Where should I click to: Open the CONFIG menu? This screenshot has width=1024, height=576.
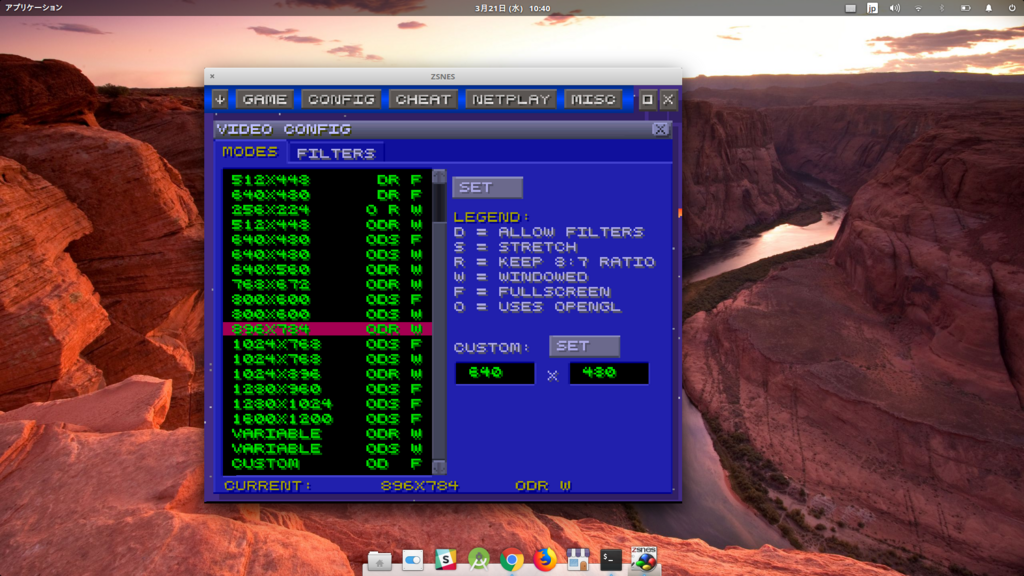point(341,99)
